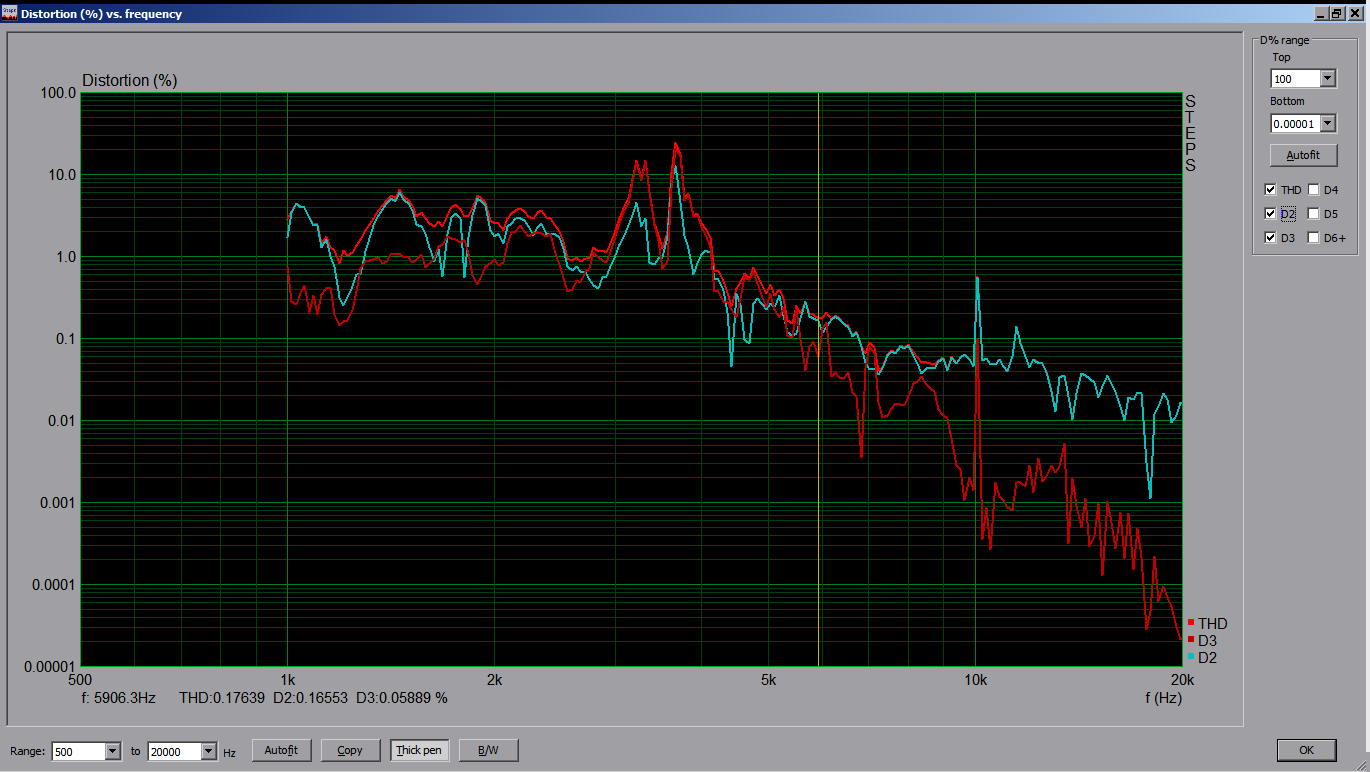The height and width of the screenshot is (772, 1370).
Task: Close the Distortion vs. frequency window
Action: 1354,14
